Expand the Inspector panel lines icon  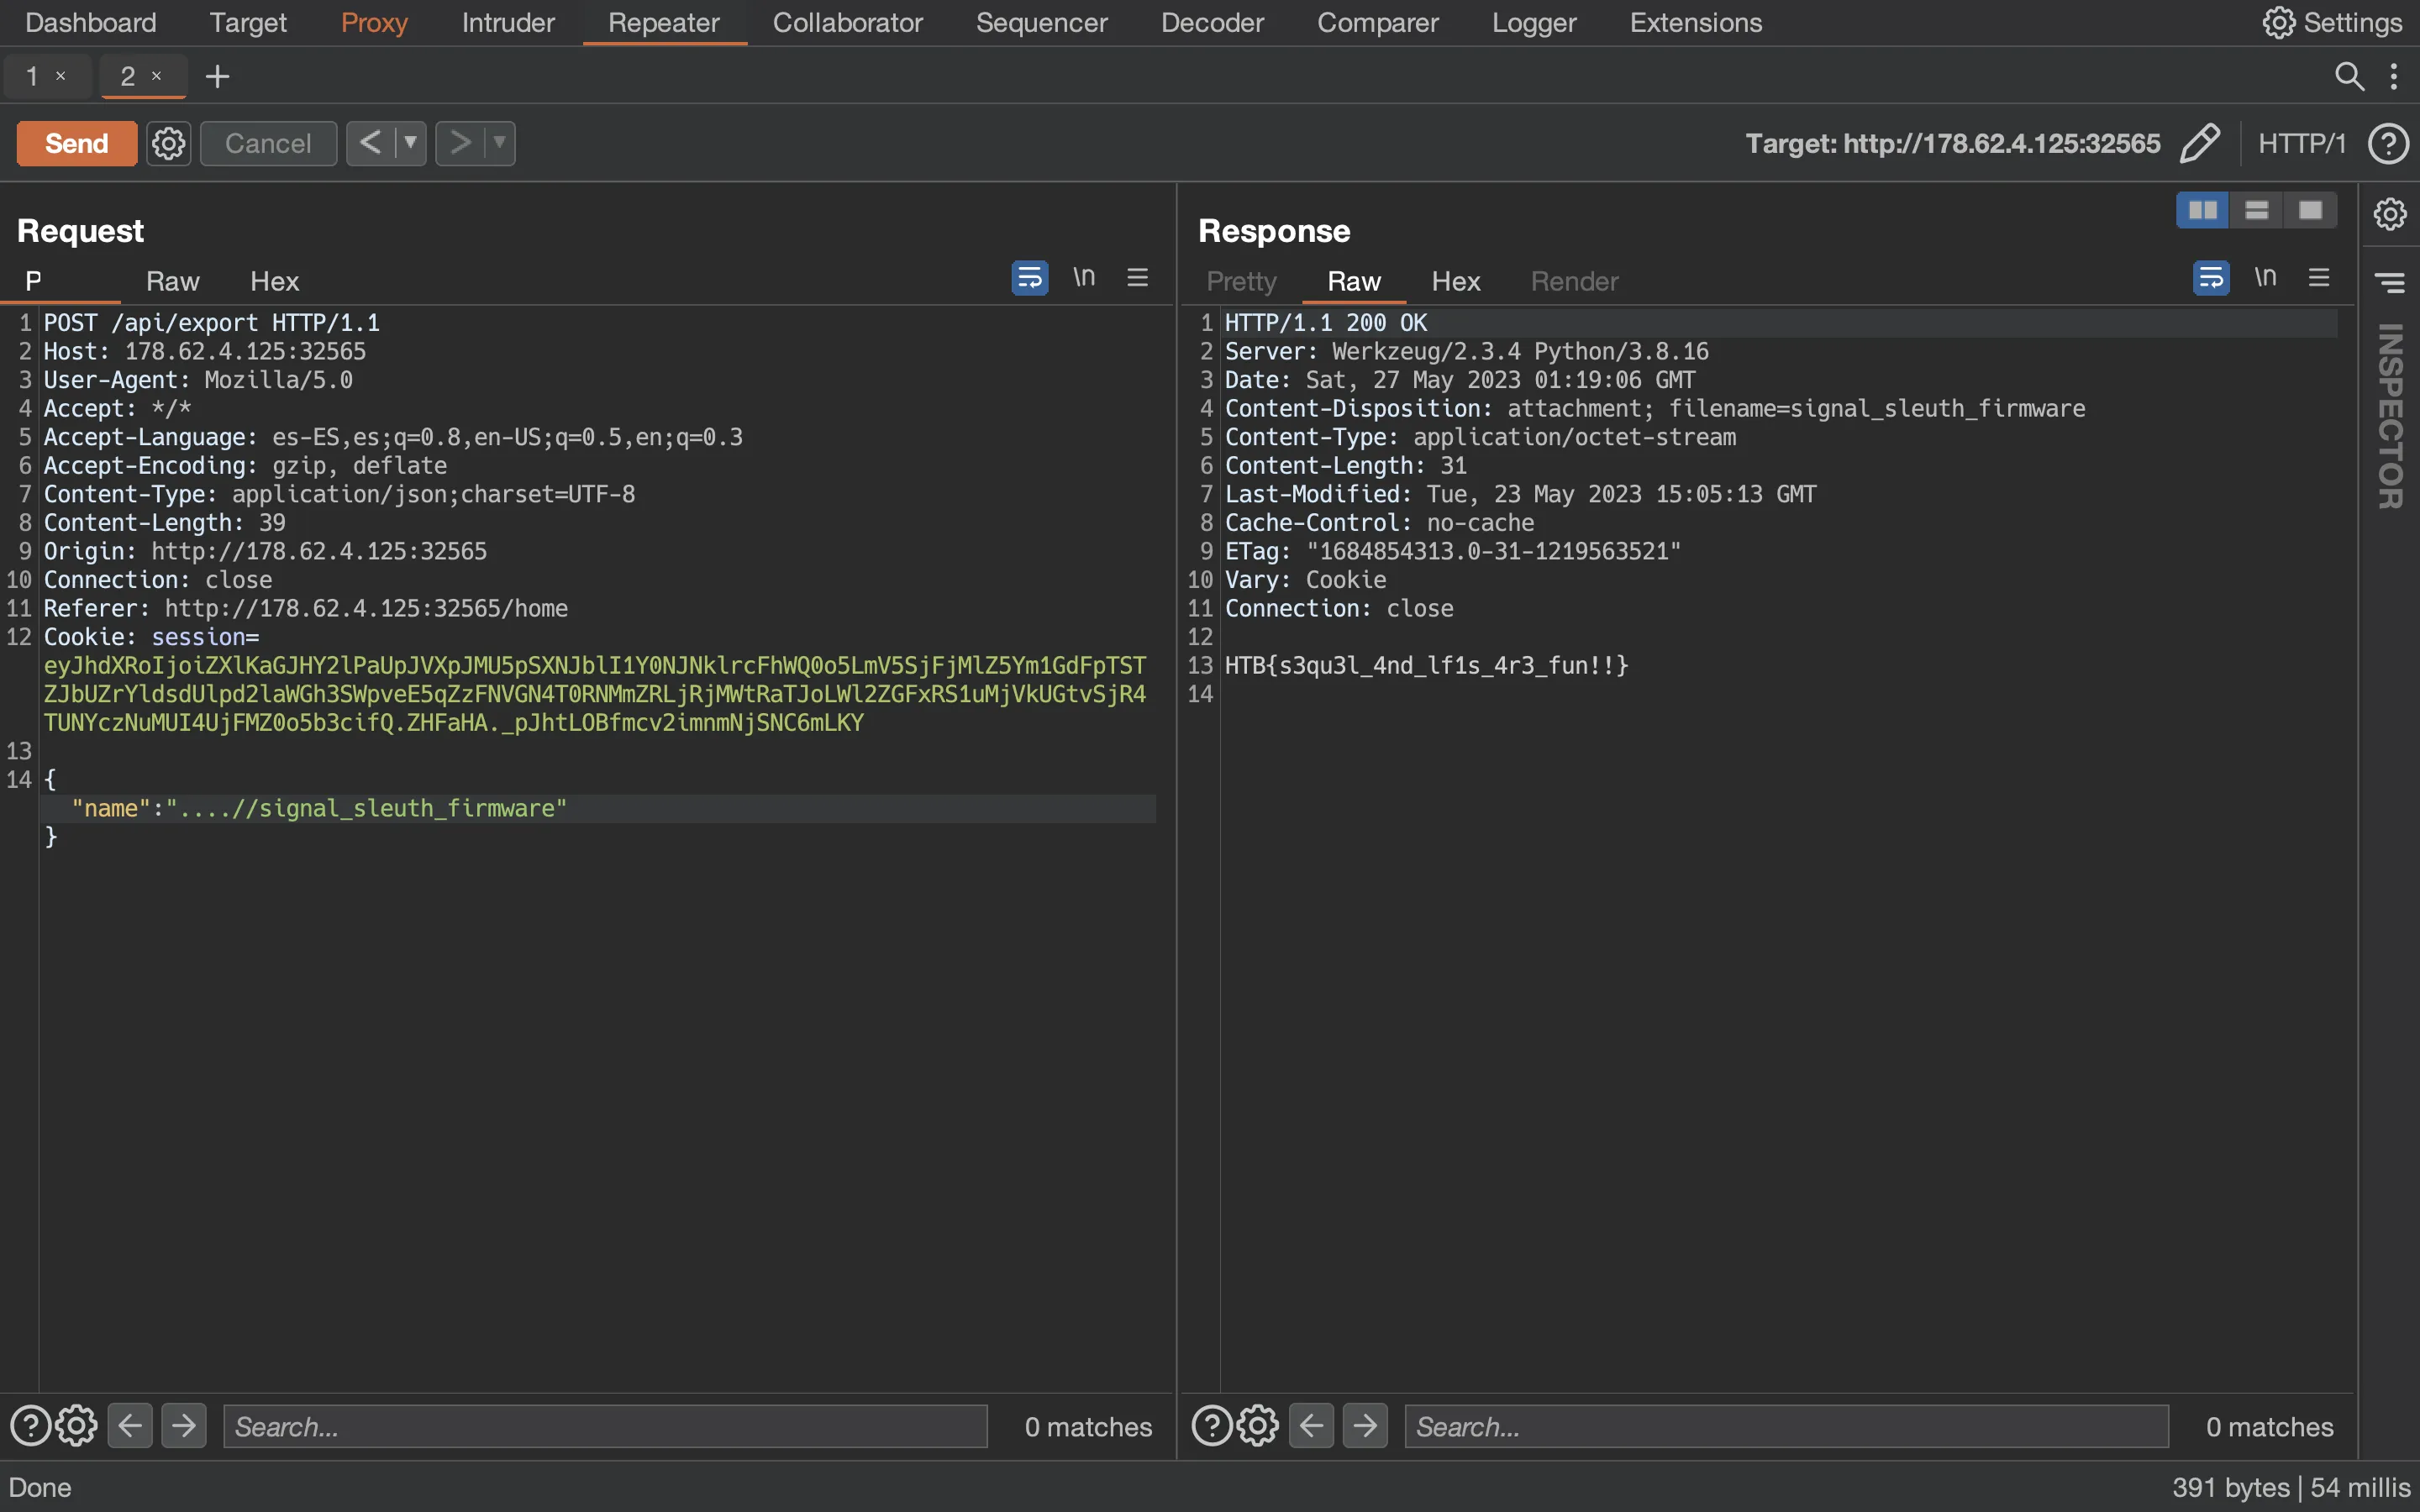click(2389, 283)
